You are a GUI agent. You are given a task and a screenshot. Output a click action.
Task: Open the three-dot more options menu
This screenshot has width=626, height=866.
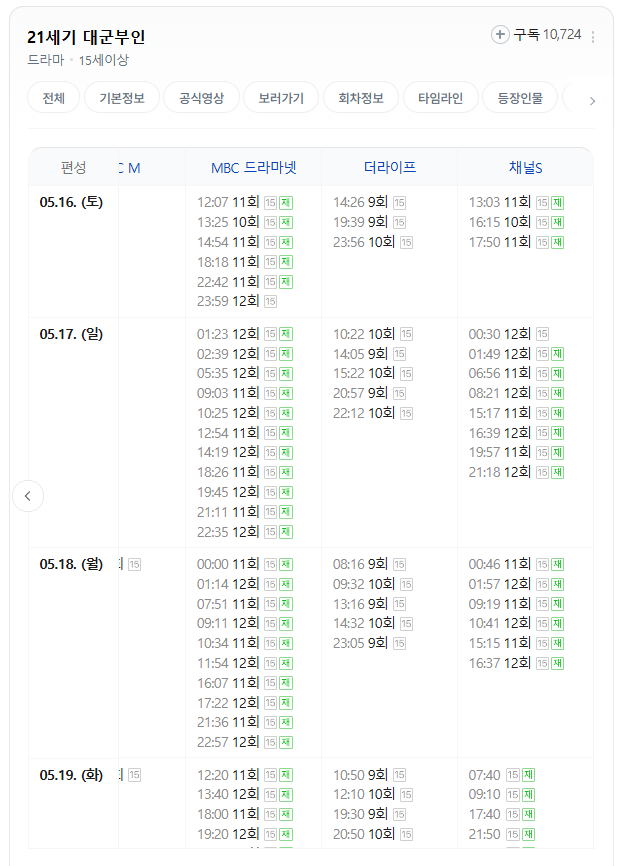click(x=593, y=37)
